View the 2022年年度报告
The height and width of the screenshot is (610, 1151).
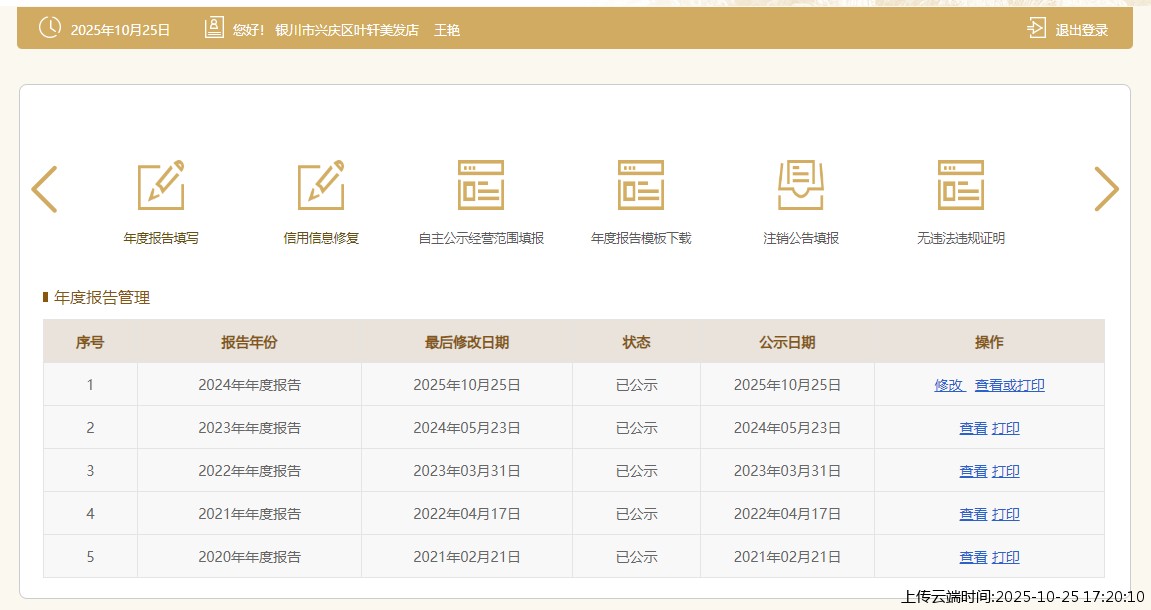(x=973, y=471)
